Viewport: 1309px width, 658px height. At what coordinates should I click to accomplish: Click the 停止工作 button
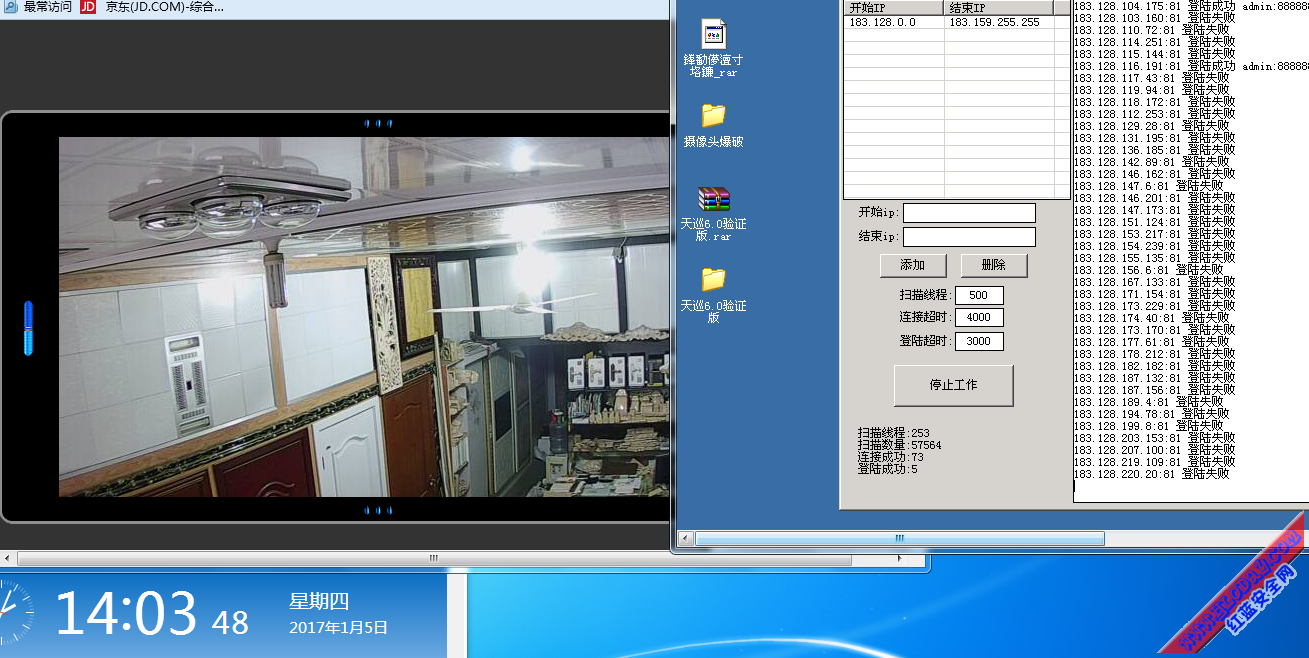[x=953, y=385]
